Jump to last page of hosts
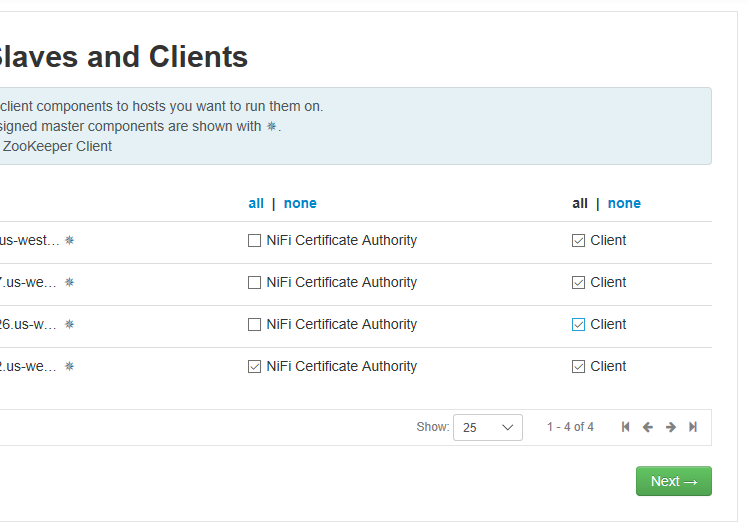 (693, 427)
